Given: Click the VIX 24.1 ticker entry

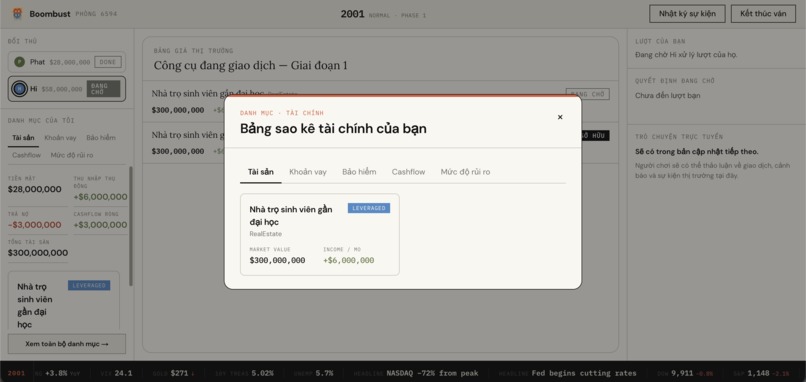Looking at the screenshot, I should pyautogui.click(x=118, y=373).
